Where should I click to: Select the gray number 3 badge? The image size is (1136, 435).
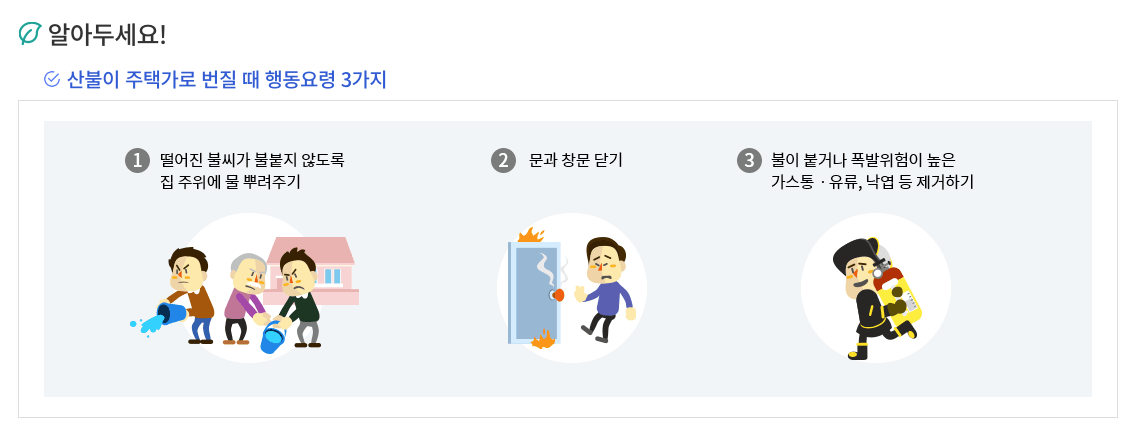pos(749,161)
